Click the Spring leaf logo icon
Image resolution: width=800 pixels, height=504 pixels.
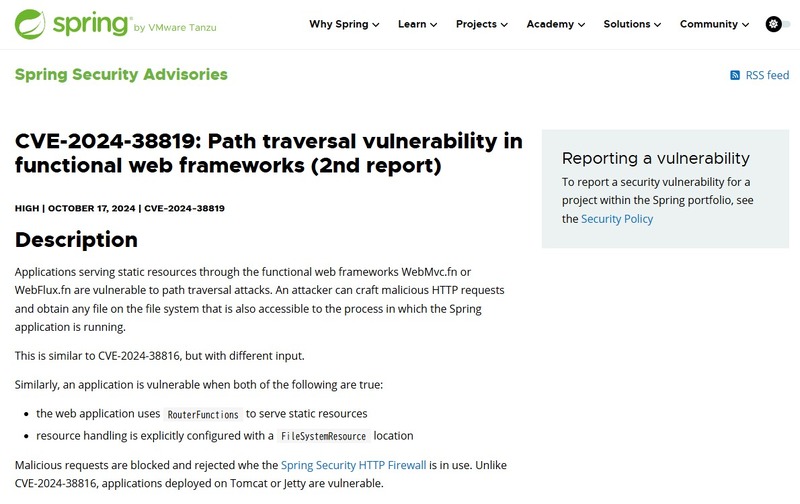31,24
